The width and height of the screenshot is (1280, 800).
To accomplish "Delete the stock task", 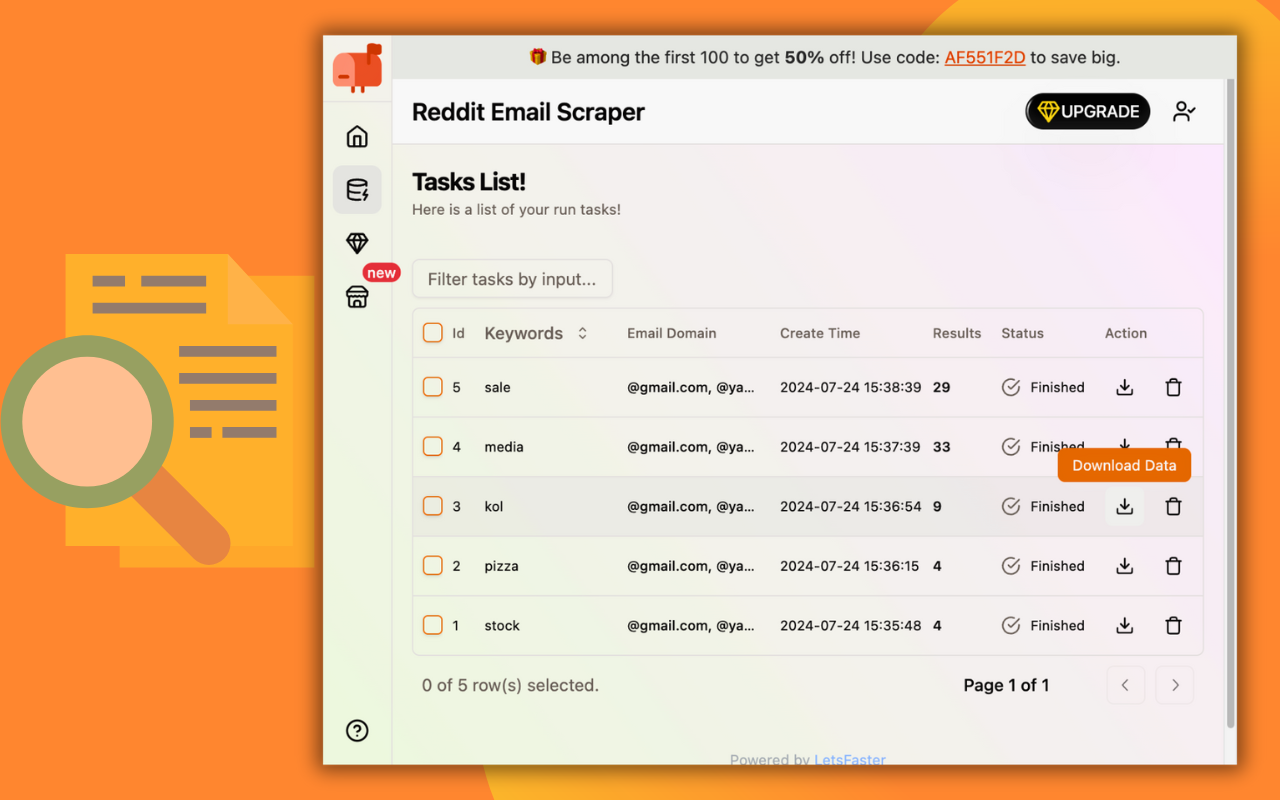I will [x=1174, y=626].
